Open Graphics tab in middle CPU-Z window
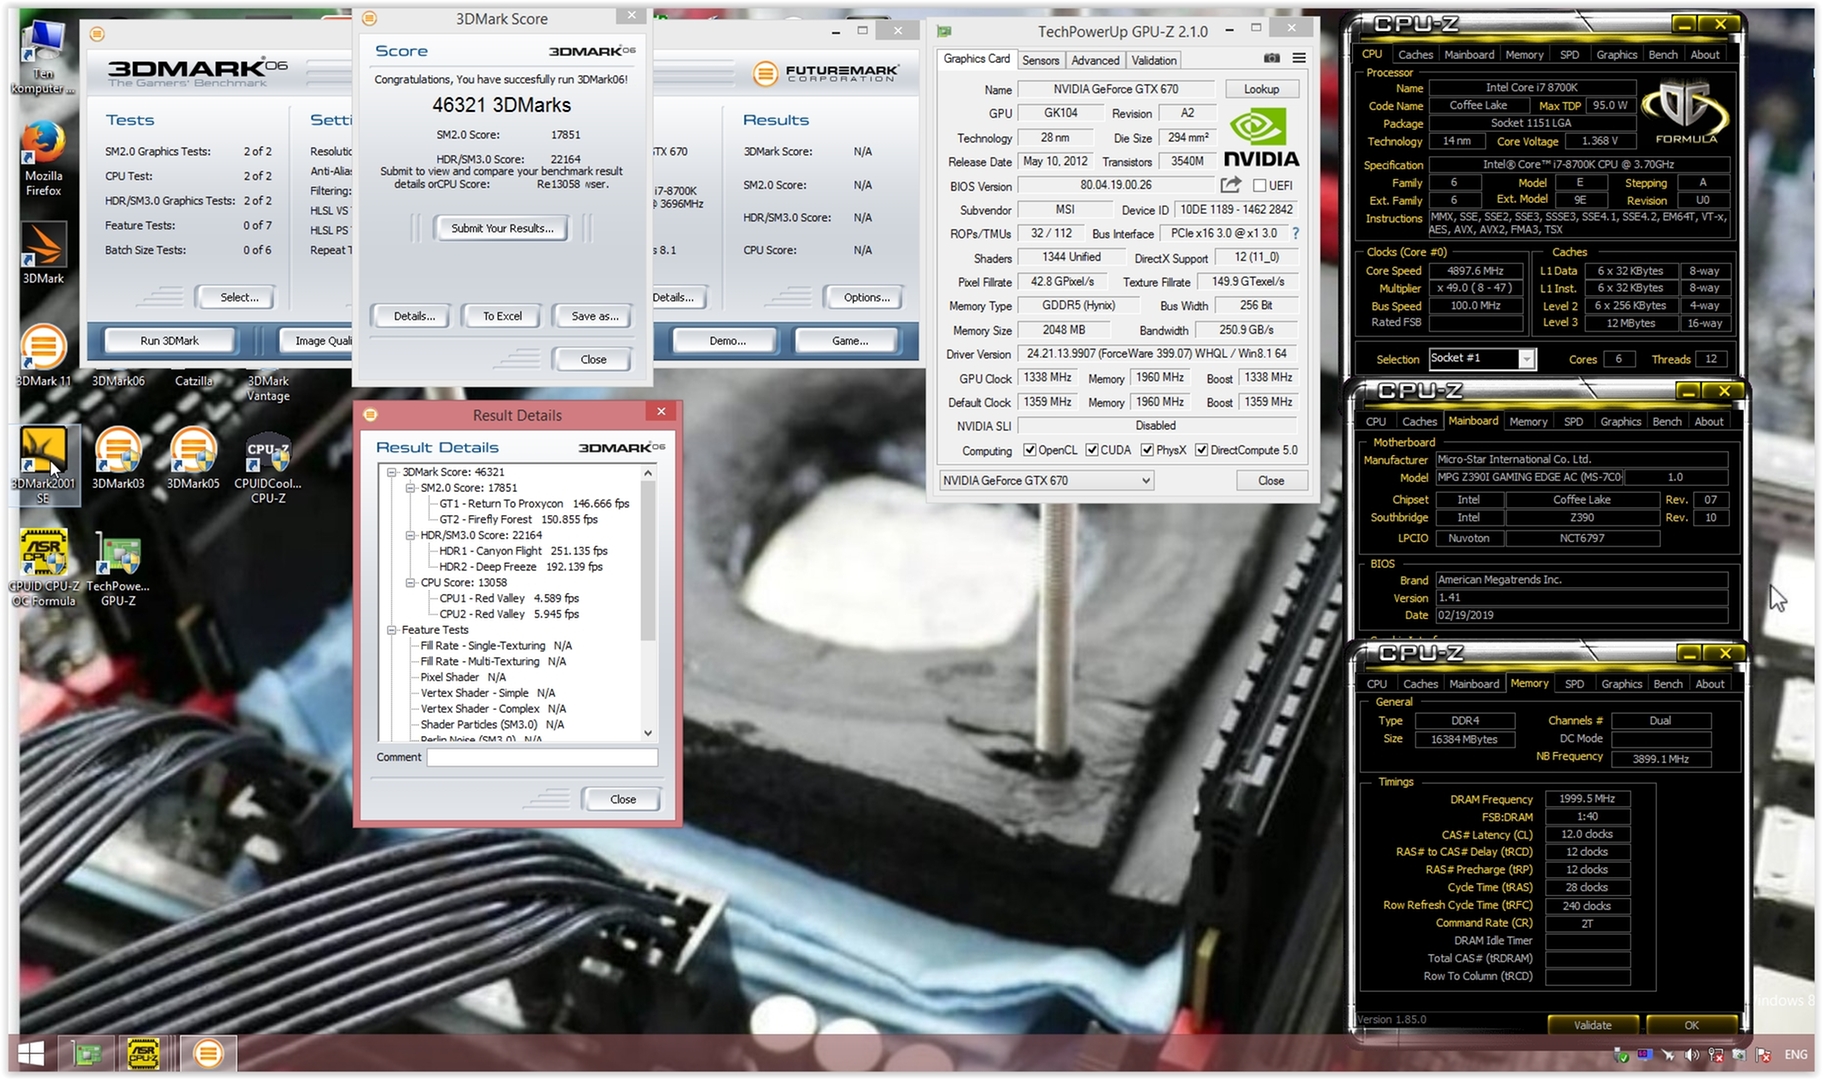1823x1080 pixels. (1620, 422)
